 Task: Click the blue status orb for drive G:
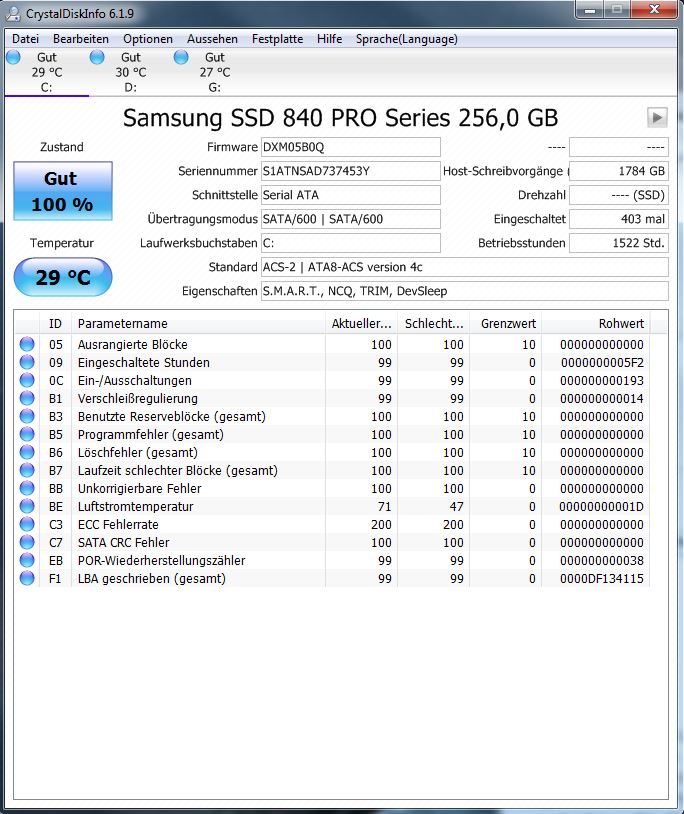pos(181,57)
